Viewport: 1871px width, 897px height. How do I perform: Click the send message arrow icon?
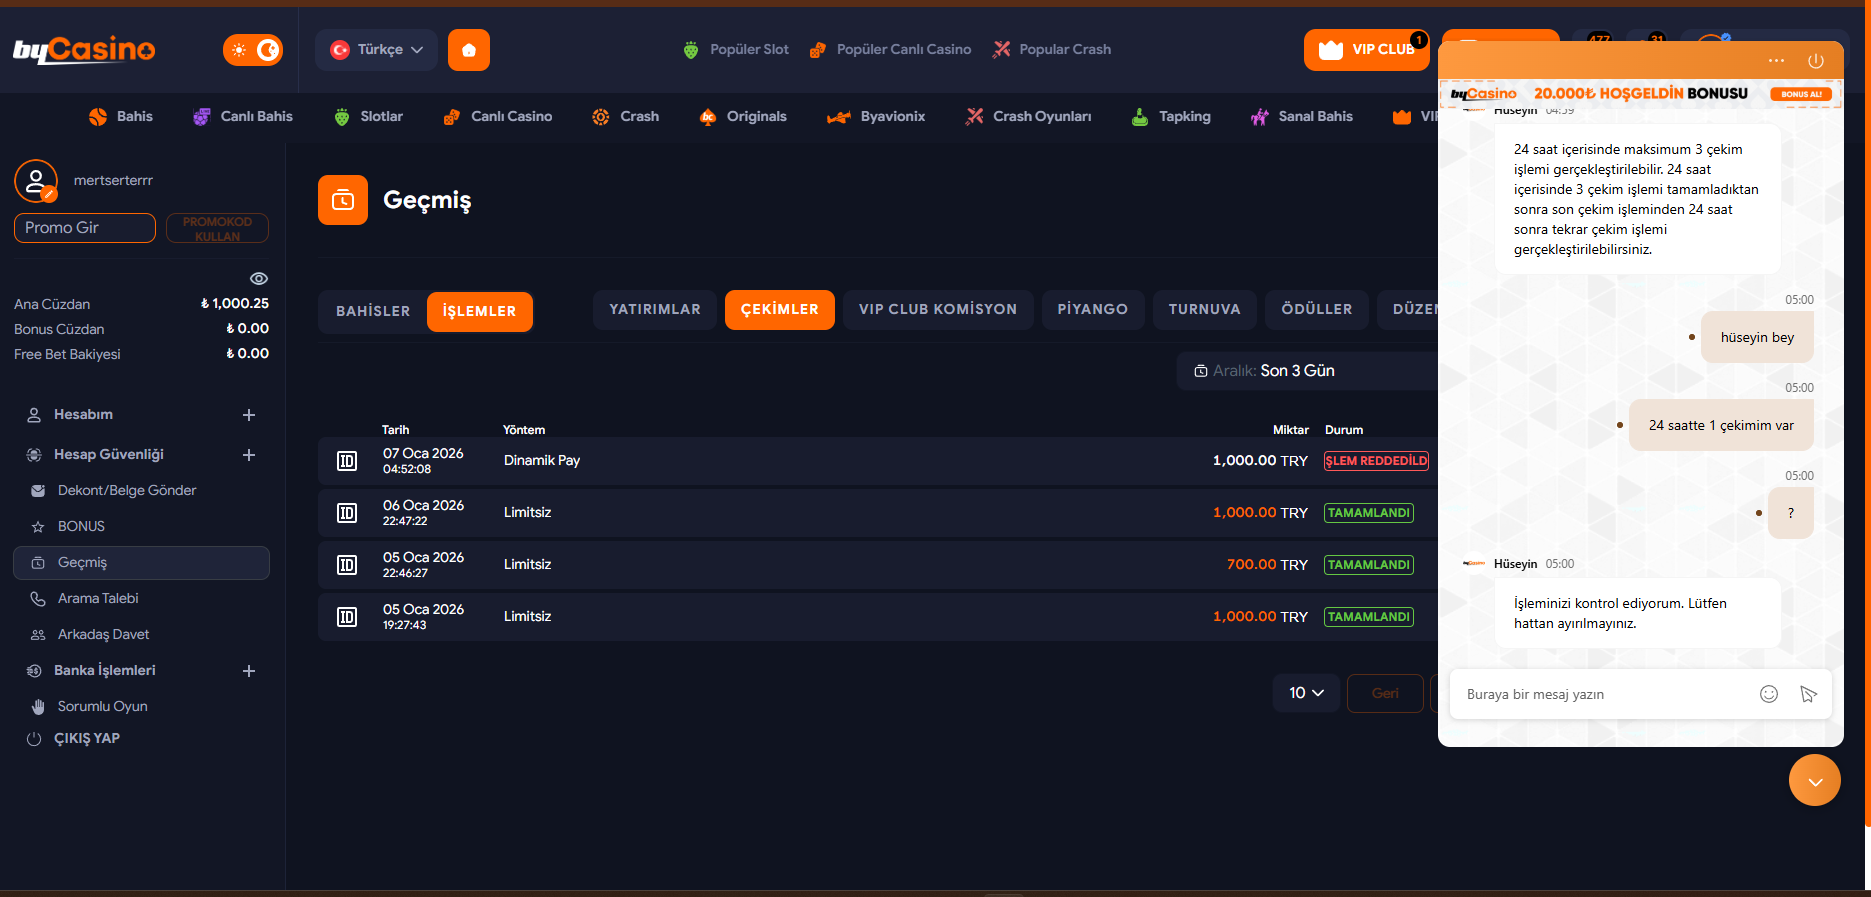point(1808,694)
